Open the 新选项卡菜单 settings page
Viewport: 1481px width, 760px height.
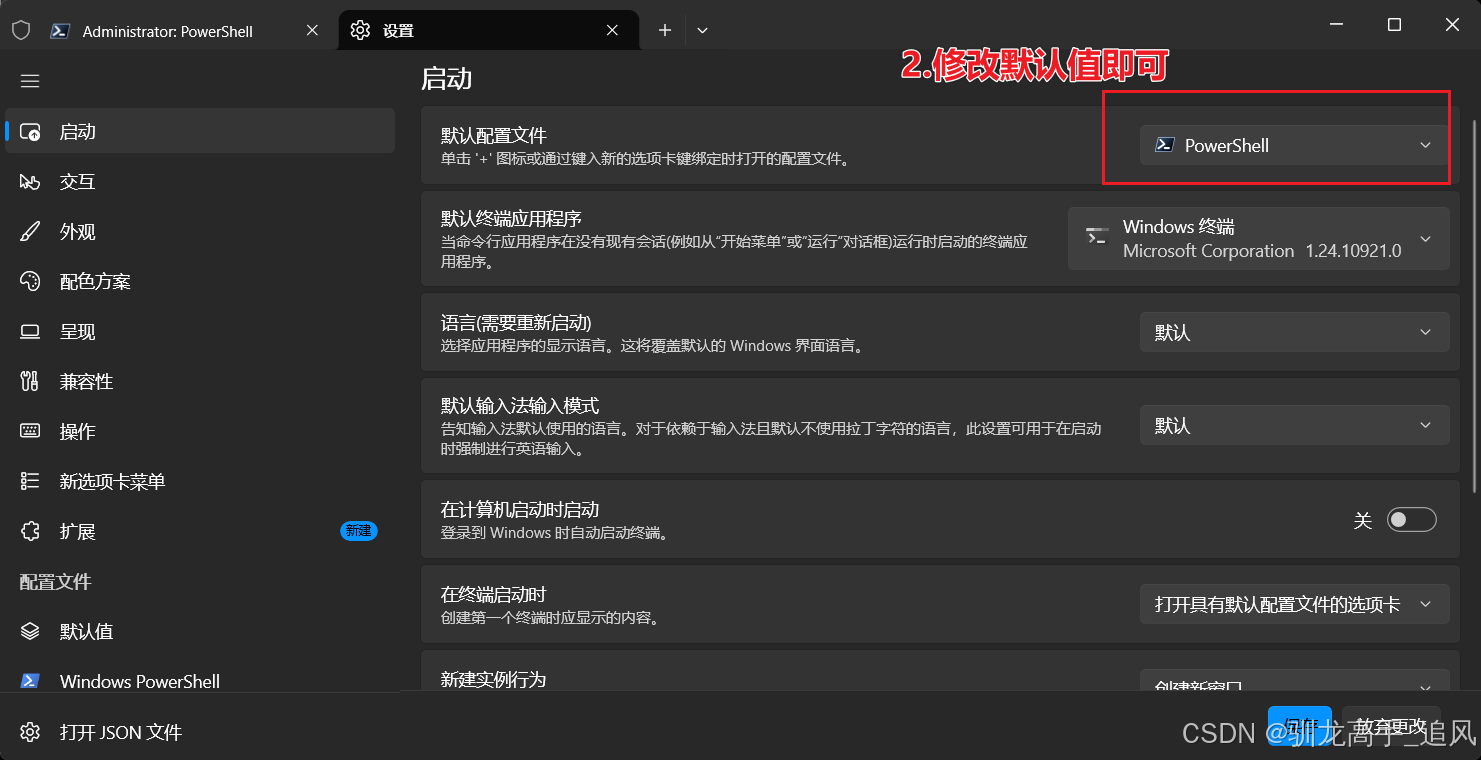click(200, 481)
